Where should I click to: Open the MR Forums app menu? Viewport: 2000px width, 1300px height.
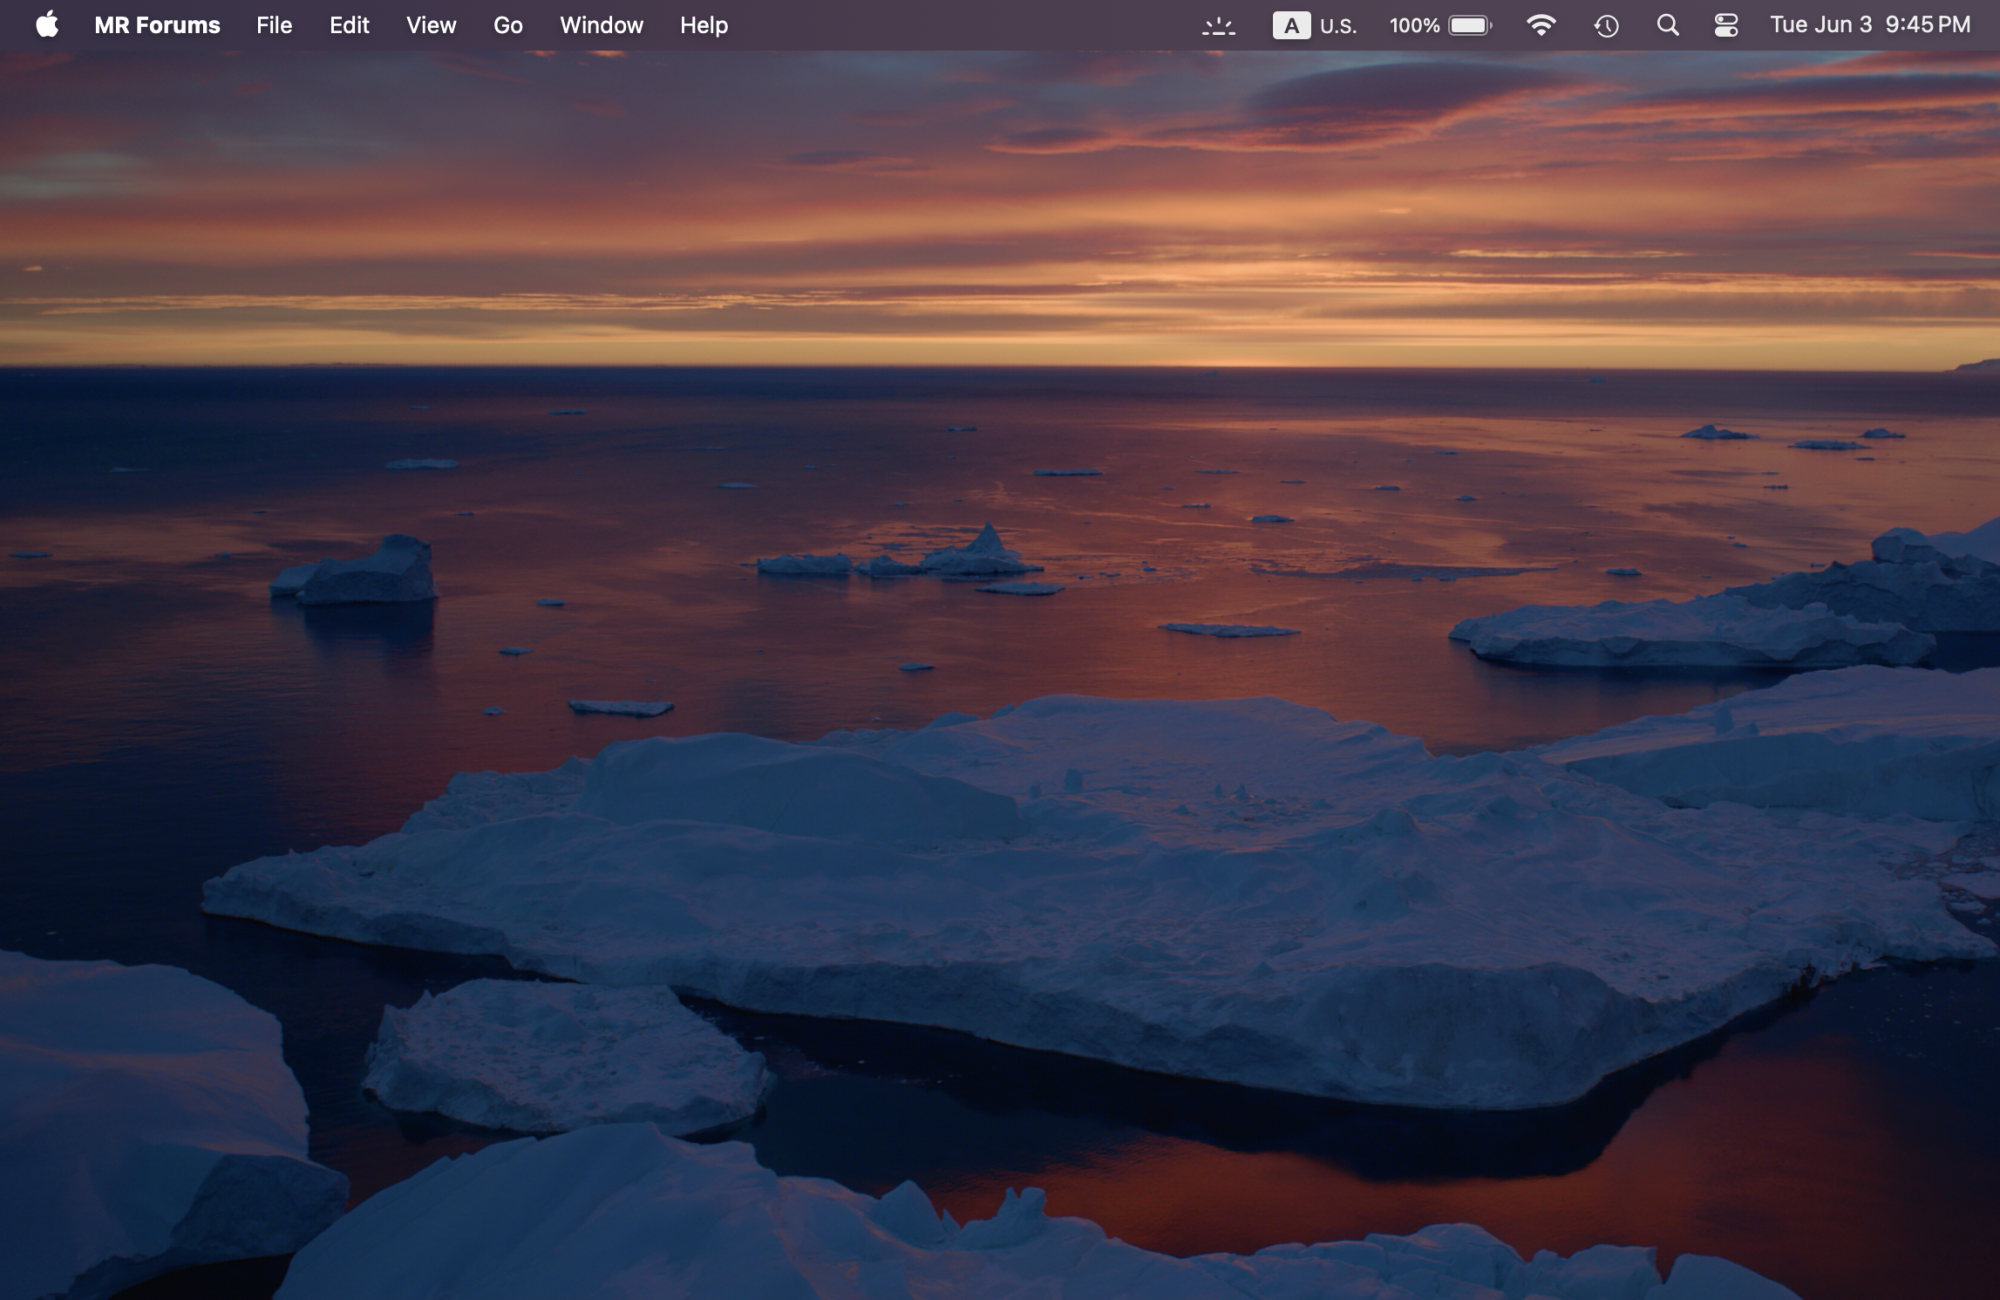[x=157, y=25]
